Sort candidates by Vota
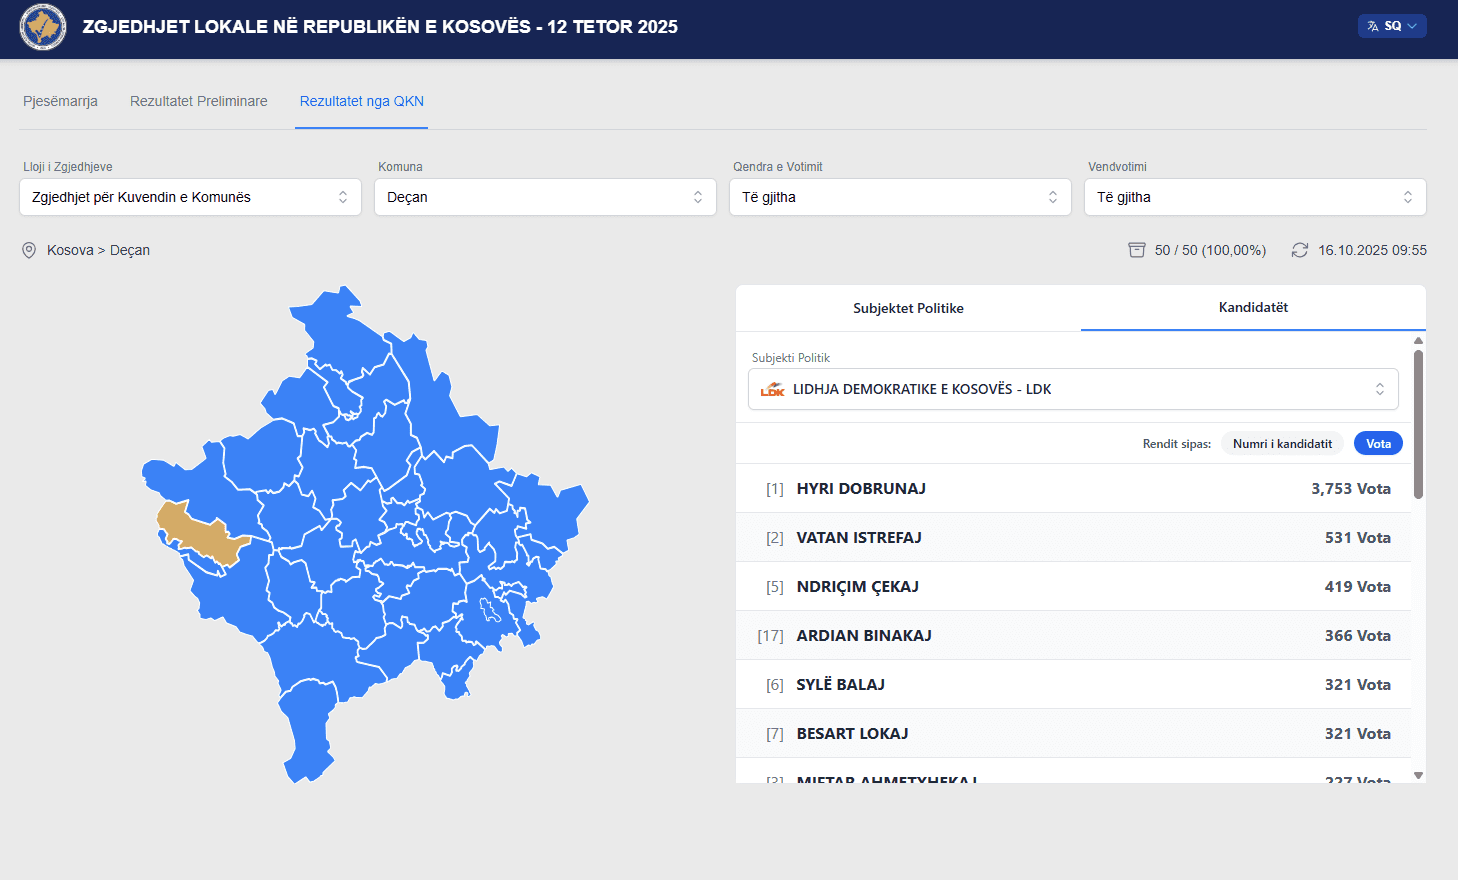 1377,444
